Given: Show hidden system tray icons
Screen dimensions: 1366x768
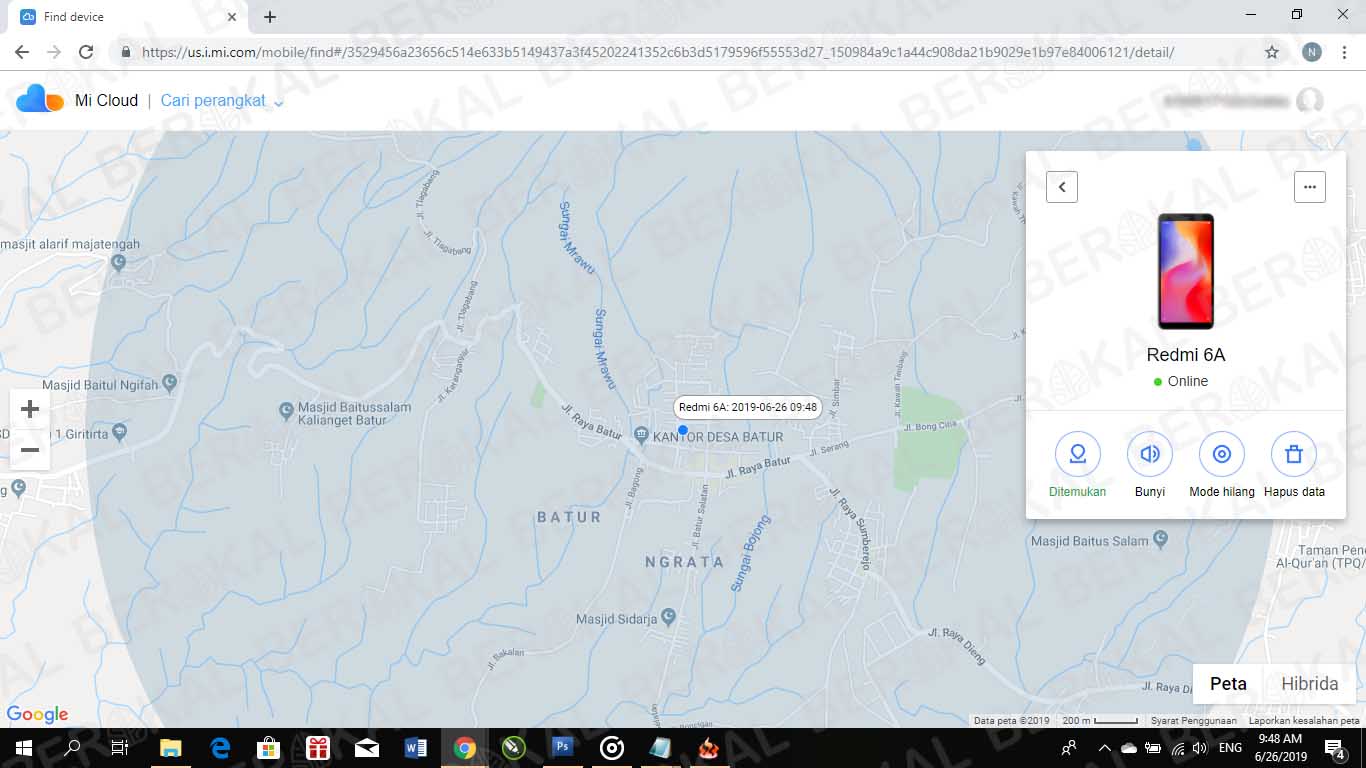Looking at the screenshot, I should pos(1104,748).
